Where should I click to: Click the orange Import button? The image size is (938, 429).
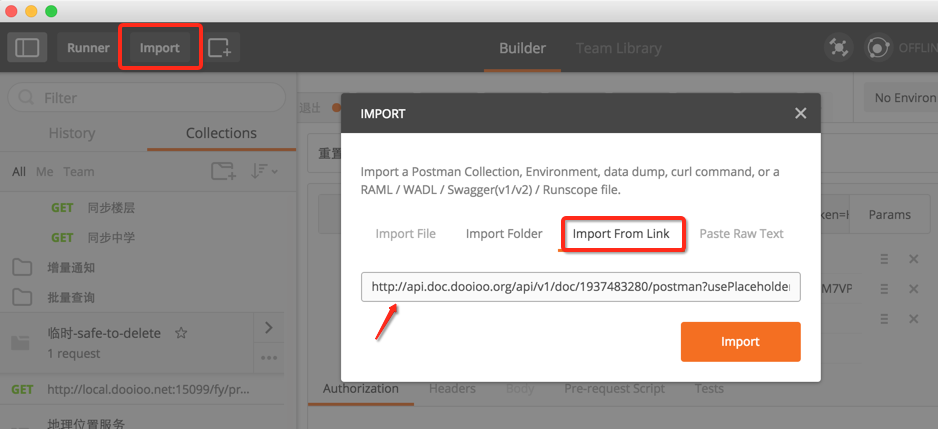click(740, 341)
